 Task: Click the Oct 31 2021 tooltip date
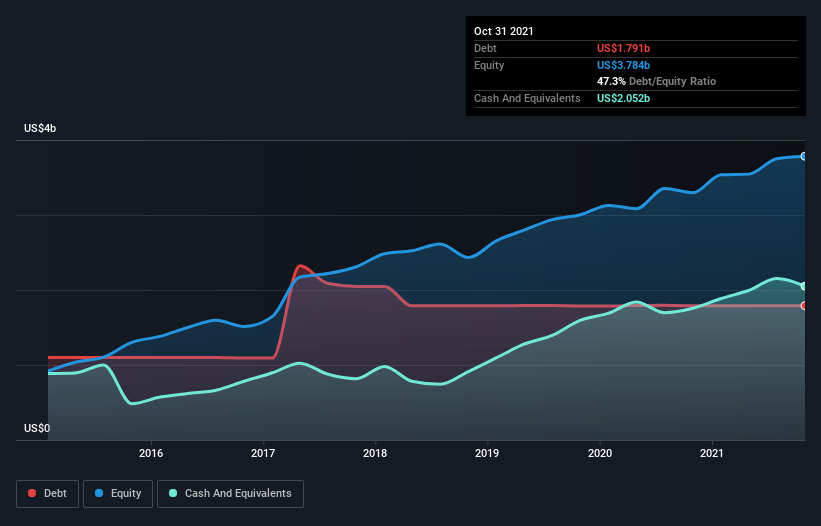pyautogui.click(x=504, y=31)
